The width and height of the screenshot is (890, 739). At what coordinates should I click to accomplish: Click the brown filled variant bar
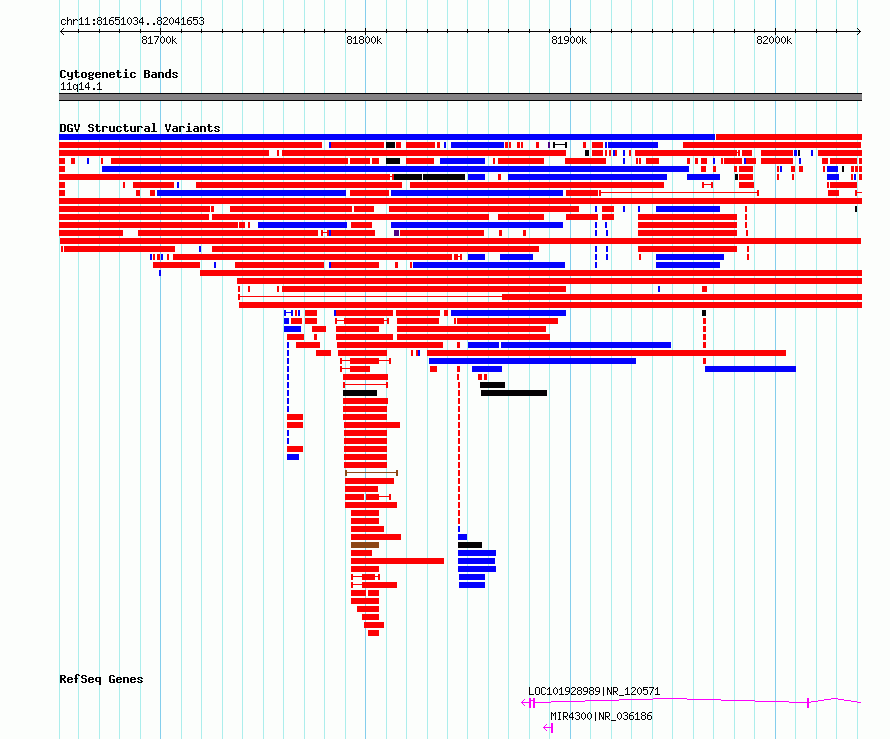tap(365, 545)
